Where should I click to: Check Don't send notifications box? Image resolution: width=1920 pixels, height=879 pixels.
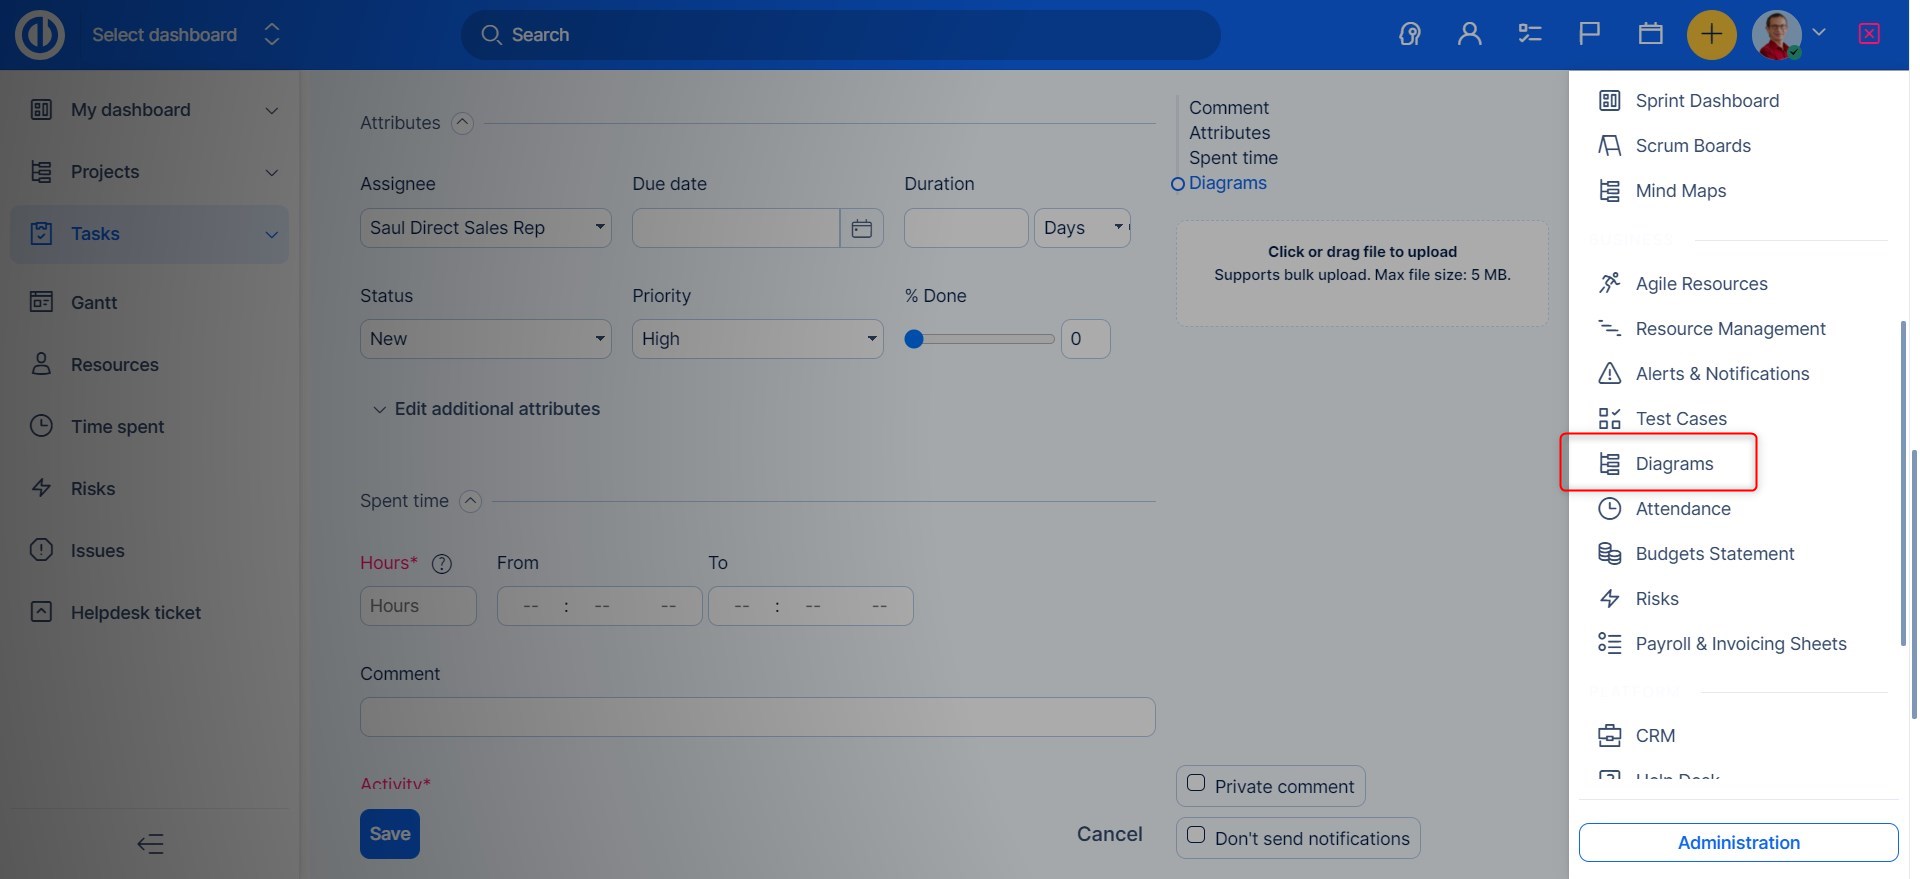click(1196, 835)
